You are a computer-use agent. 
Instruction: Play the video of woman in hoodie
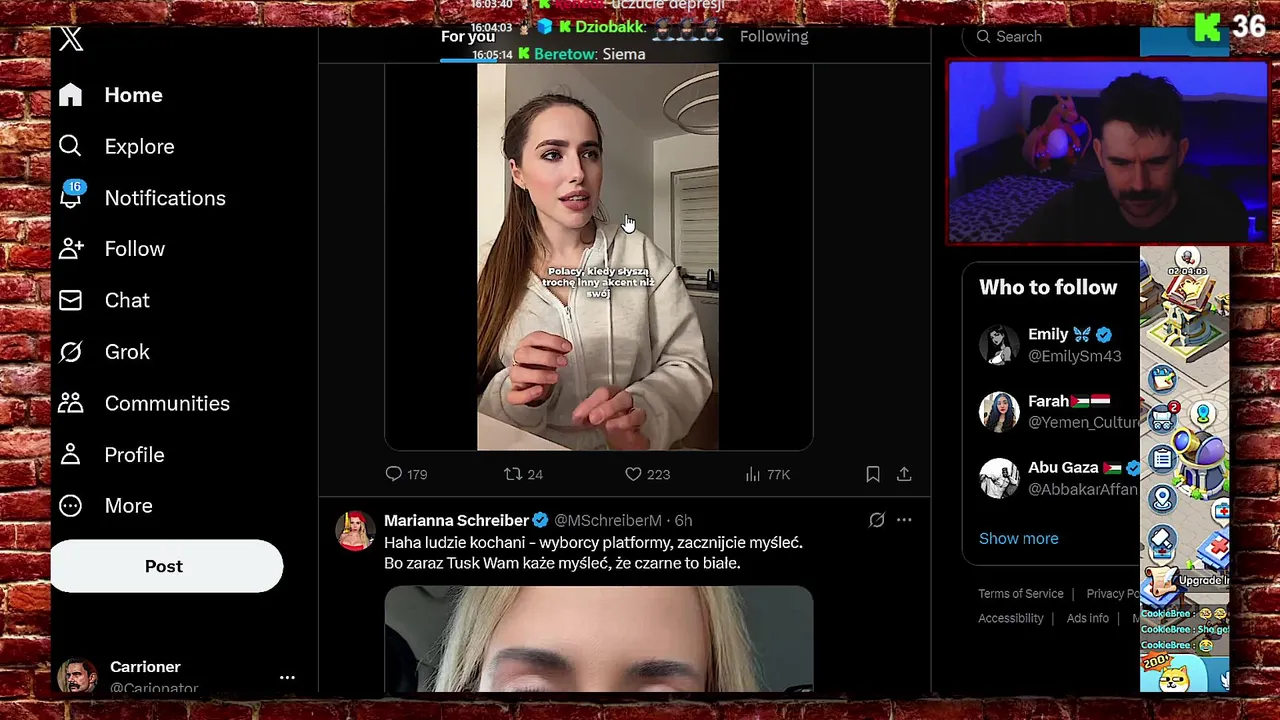598,257
